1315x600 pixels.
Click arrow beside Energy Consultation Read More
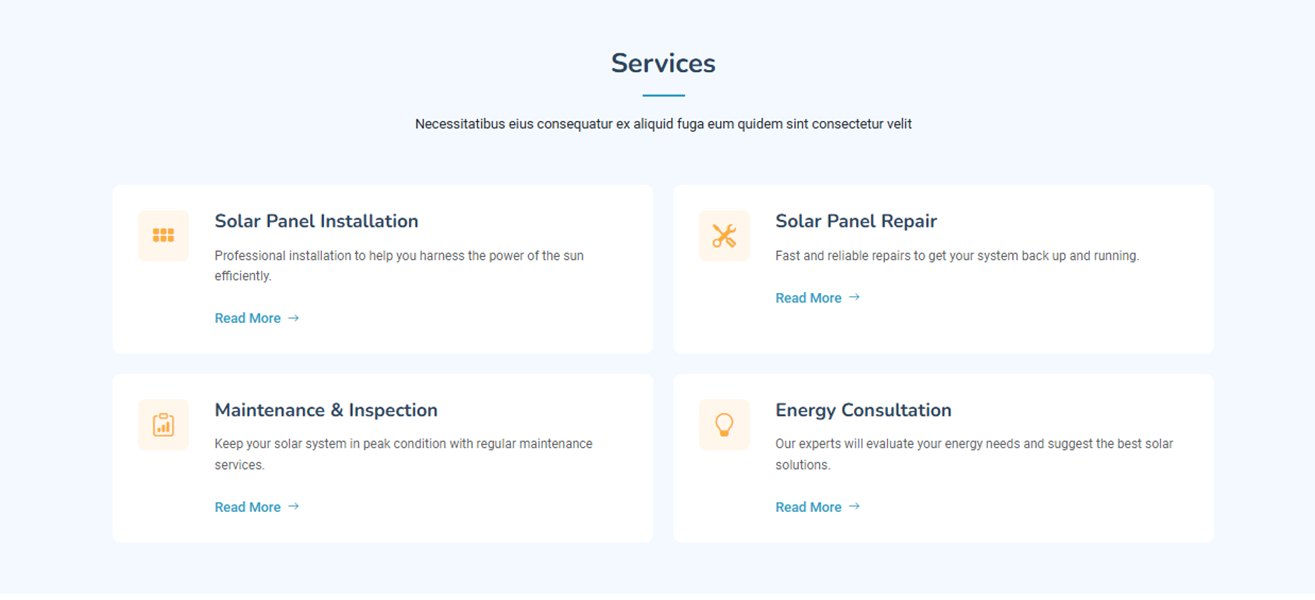pyautogui.click(x=854, y=507)
